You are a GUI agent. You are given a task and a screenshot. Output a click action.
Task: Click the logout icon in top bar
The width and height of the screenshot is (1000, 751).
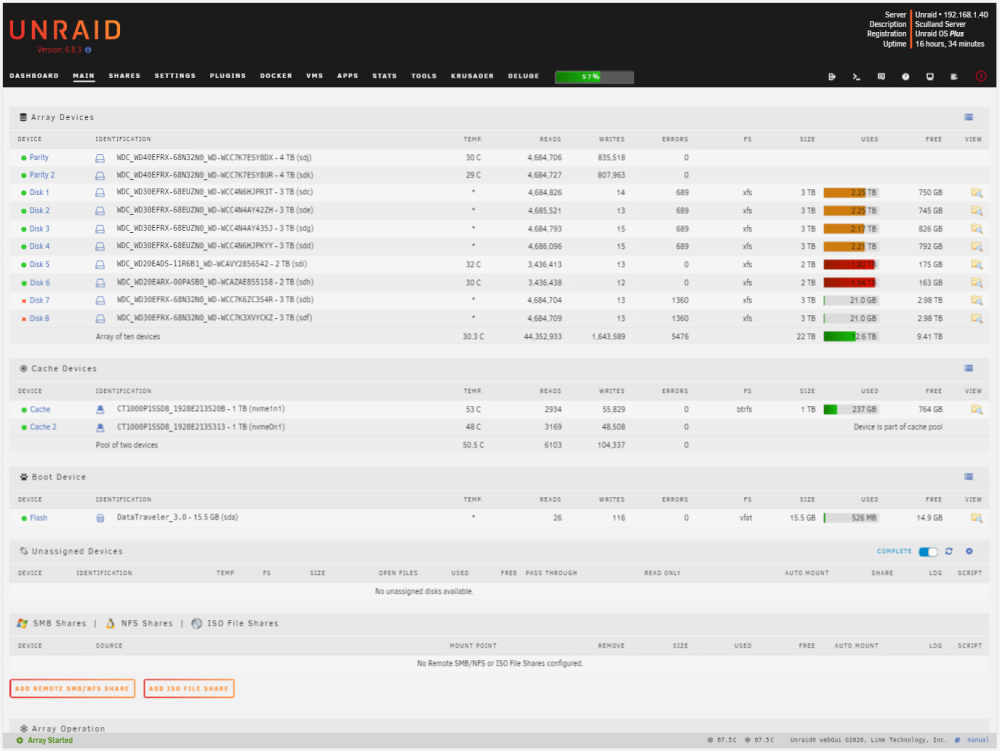pos(832,77)
